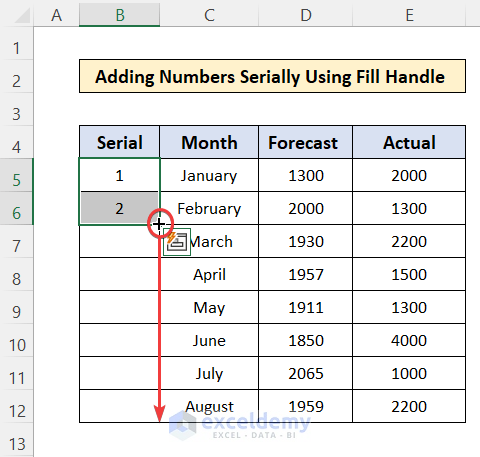The height and width of the screenshot is (457, 480).
Task: Click the Quick Analysis icon near March
Action: click(177, 242)
